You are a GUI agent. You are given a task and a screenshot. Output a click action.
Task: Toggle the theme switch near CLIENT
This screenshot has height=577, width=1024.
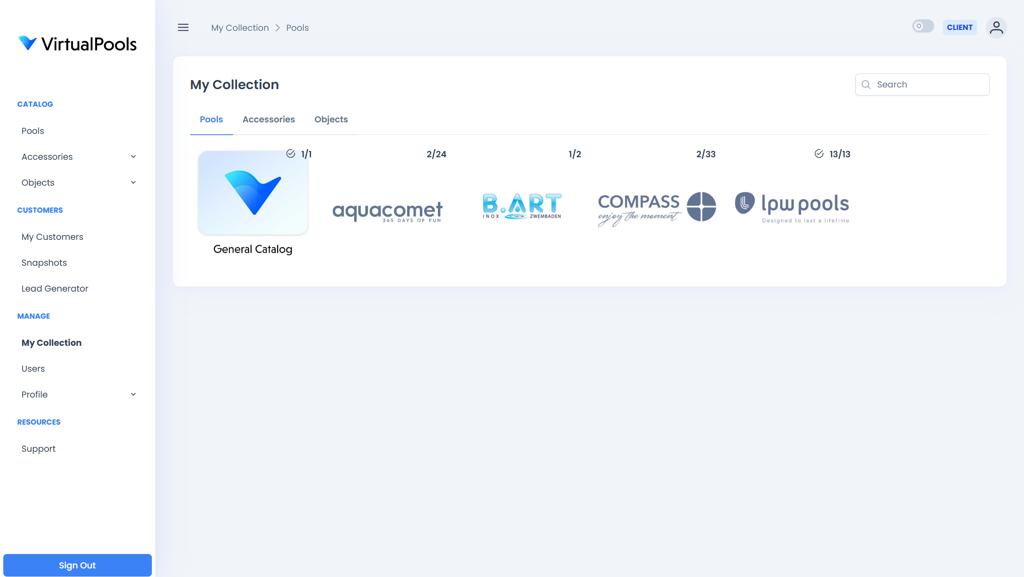tap(923, 27)
